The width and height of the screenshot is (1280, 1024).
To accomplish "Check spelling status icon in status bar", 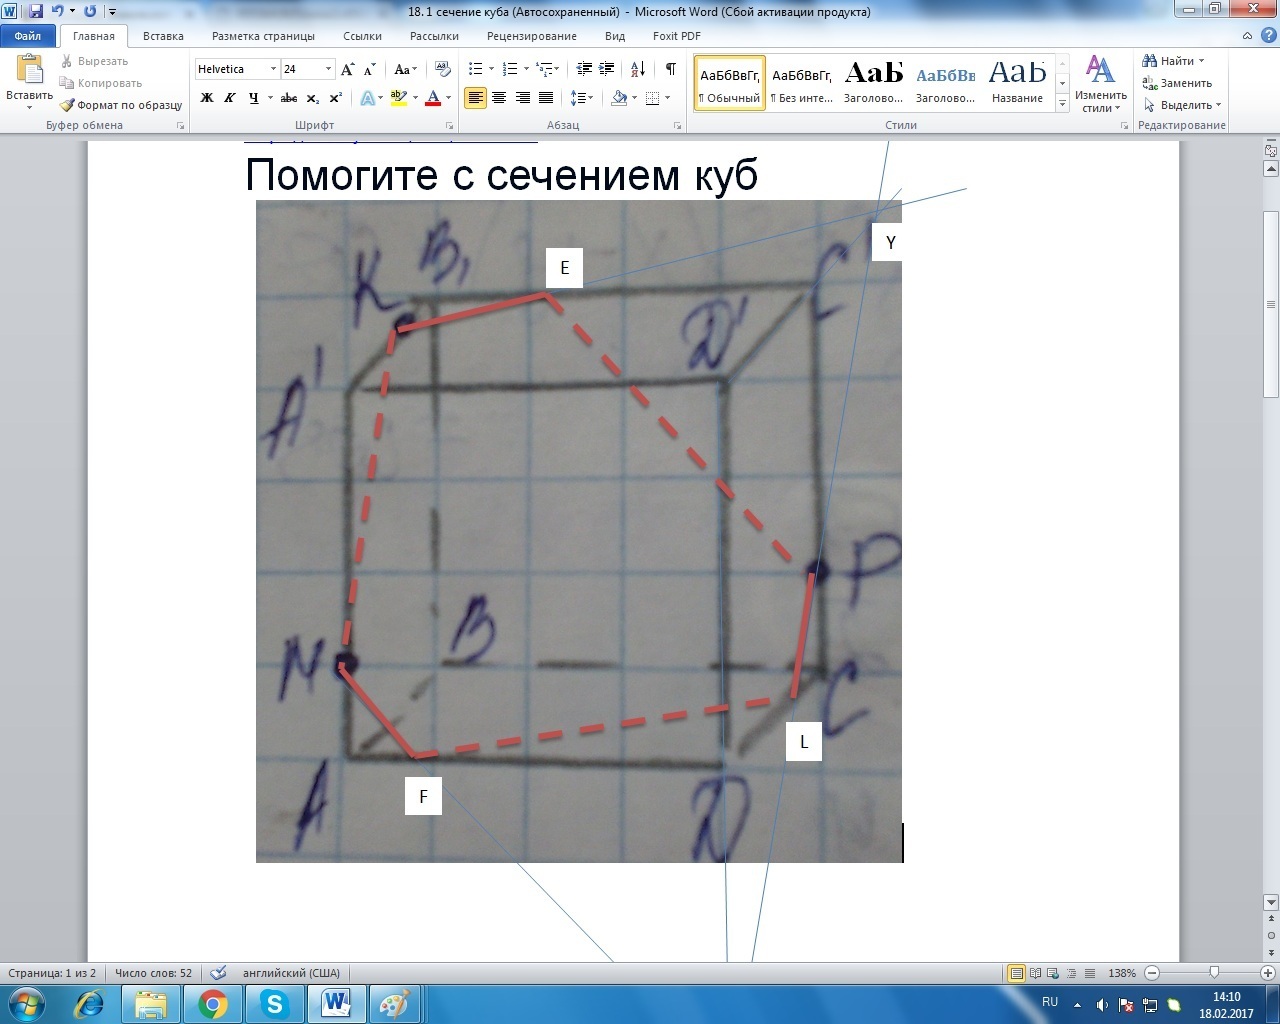I will [x=219, y=973].
